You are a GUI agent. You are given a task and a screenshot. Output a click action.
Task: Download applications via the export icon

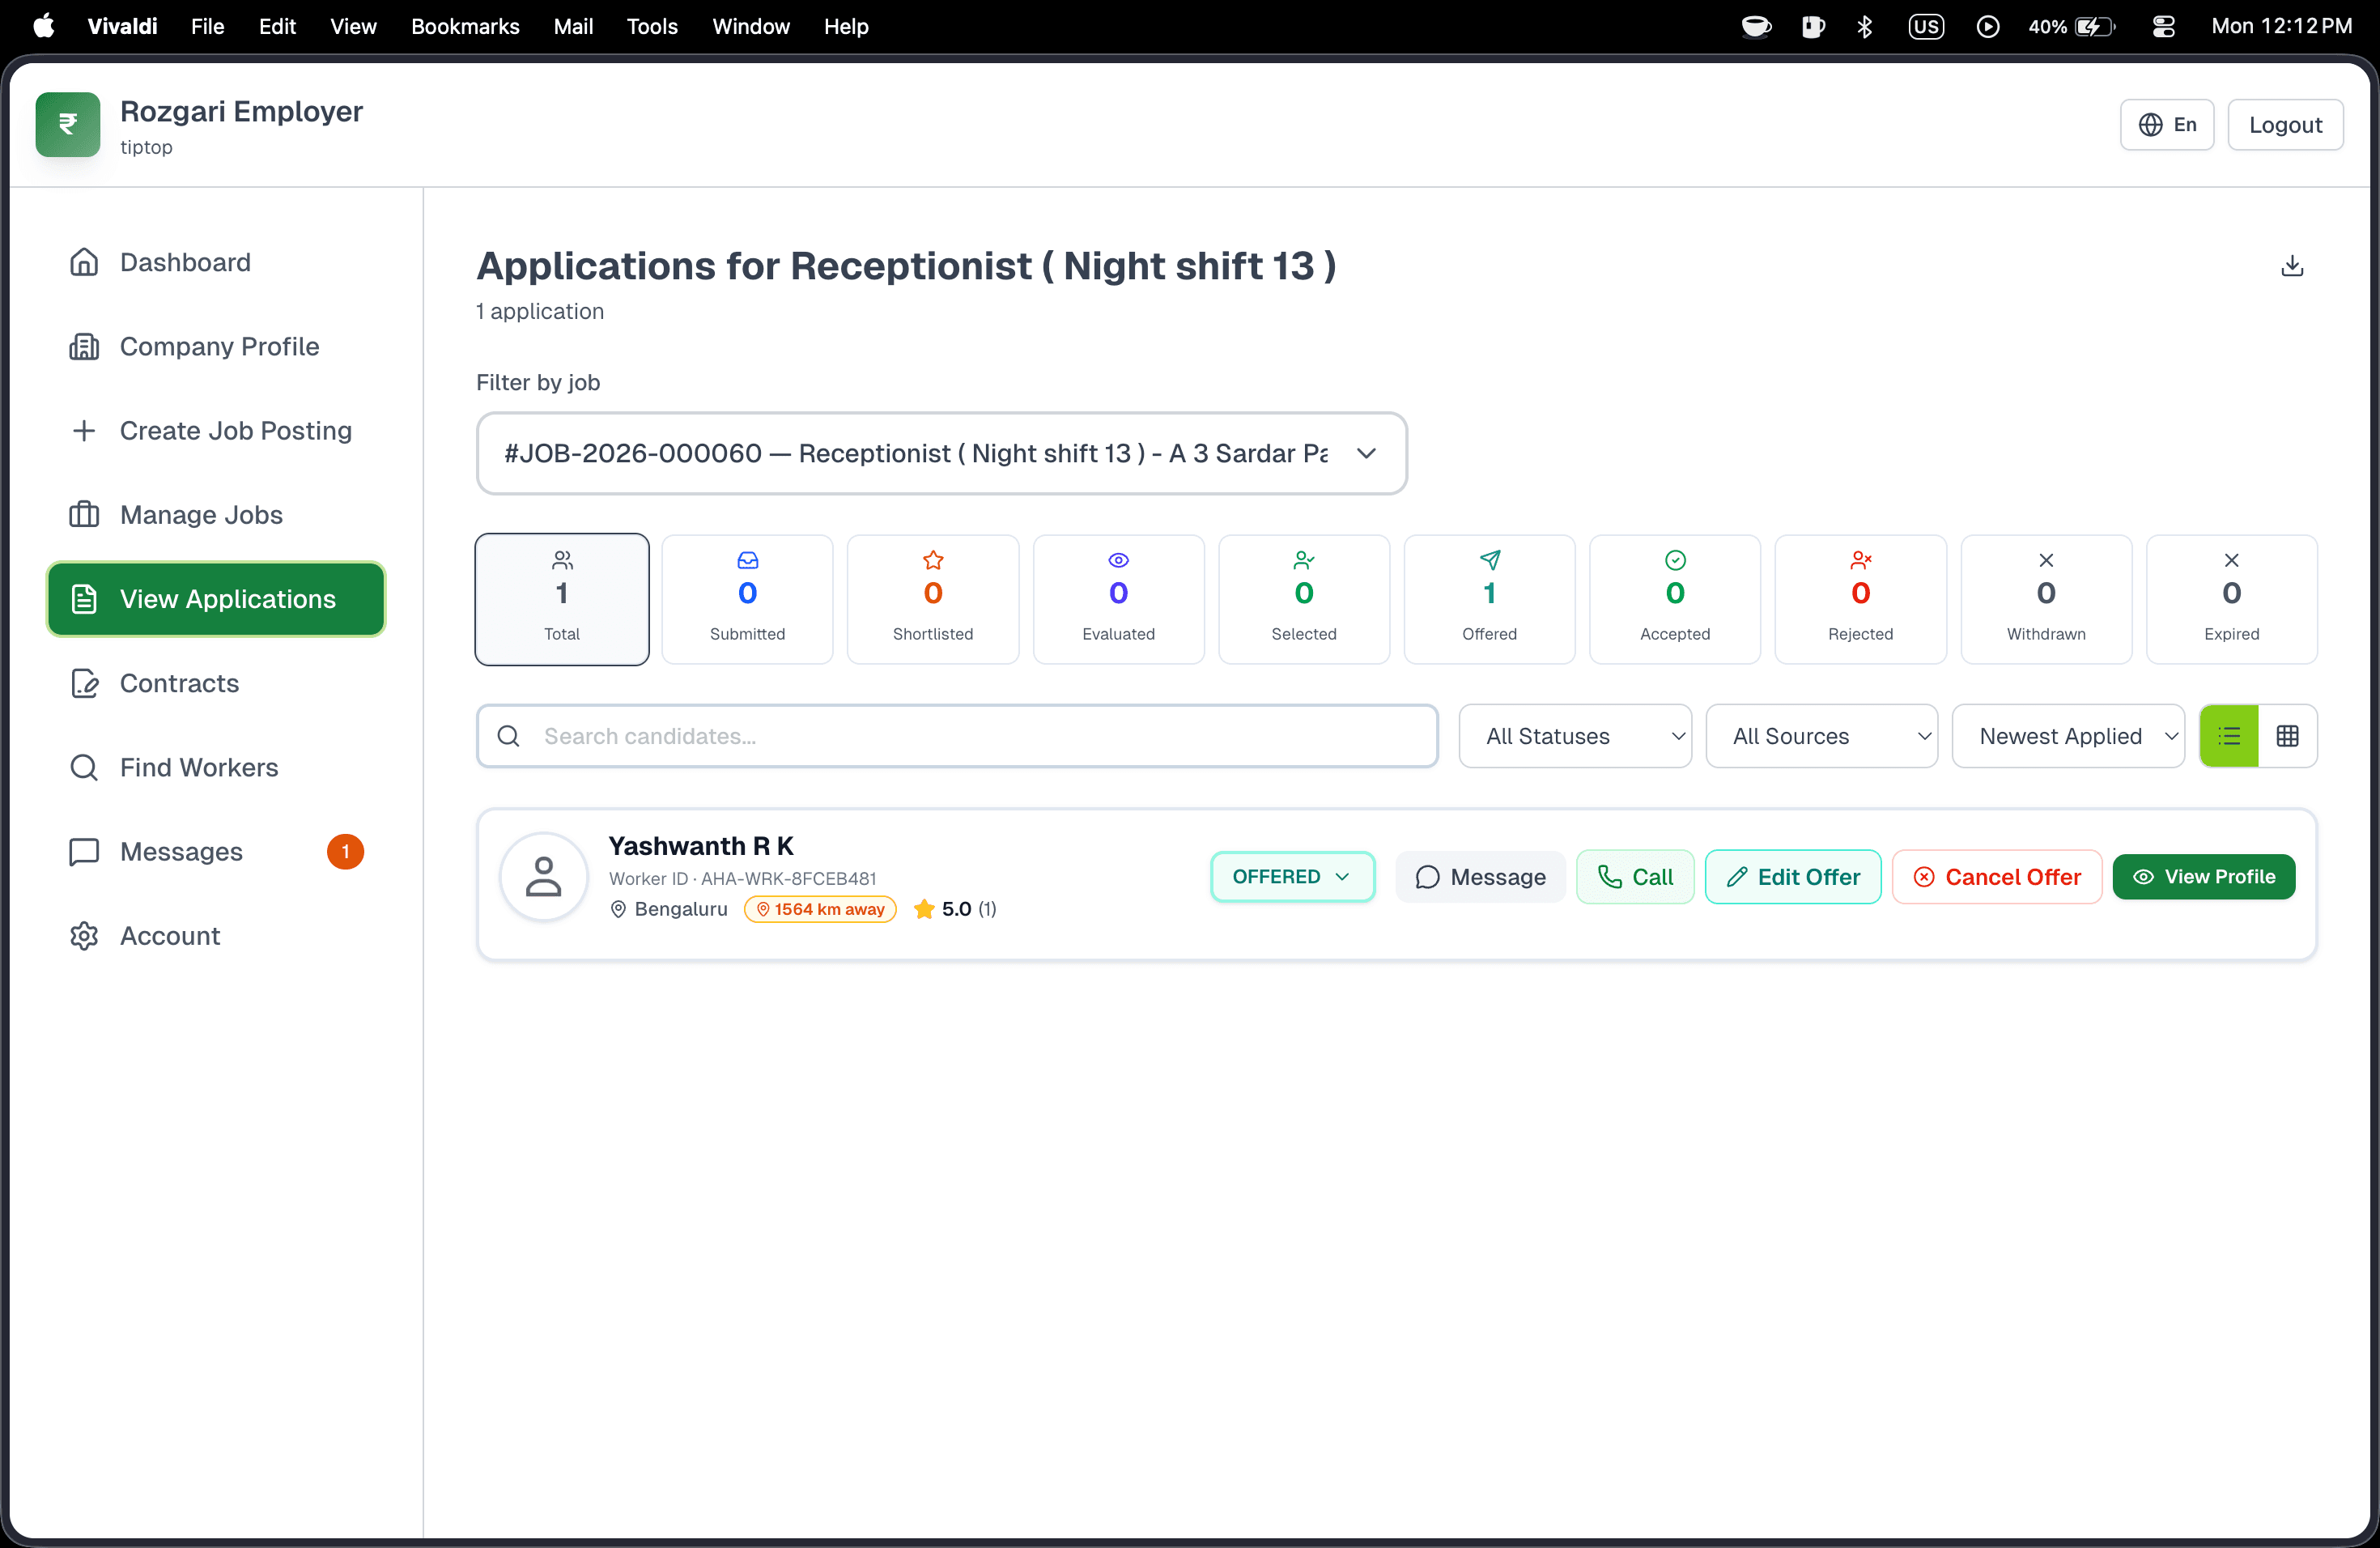coord(2292,266)
